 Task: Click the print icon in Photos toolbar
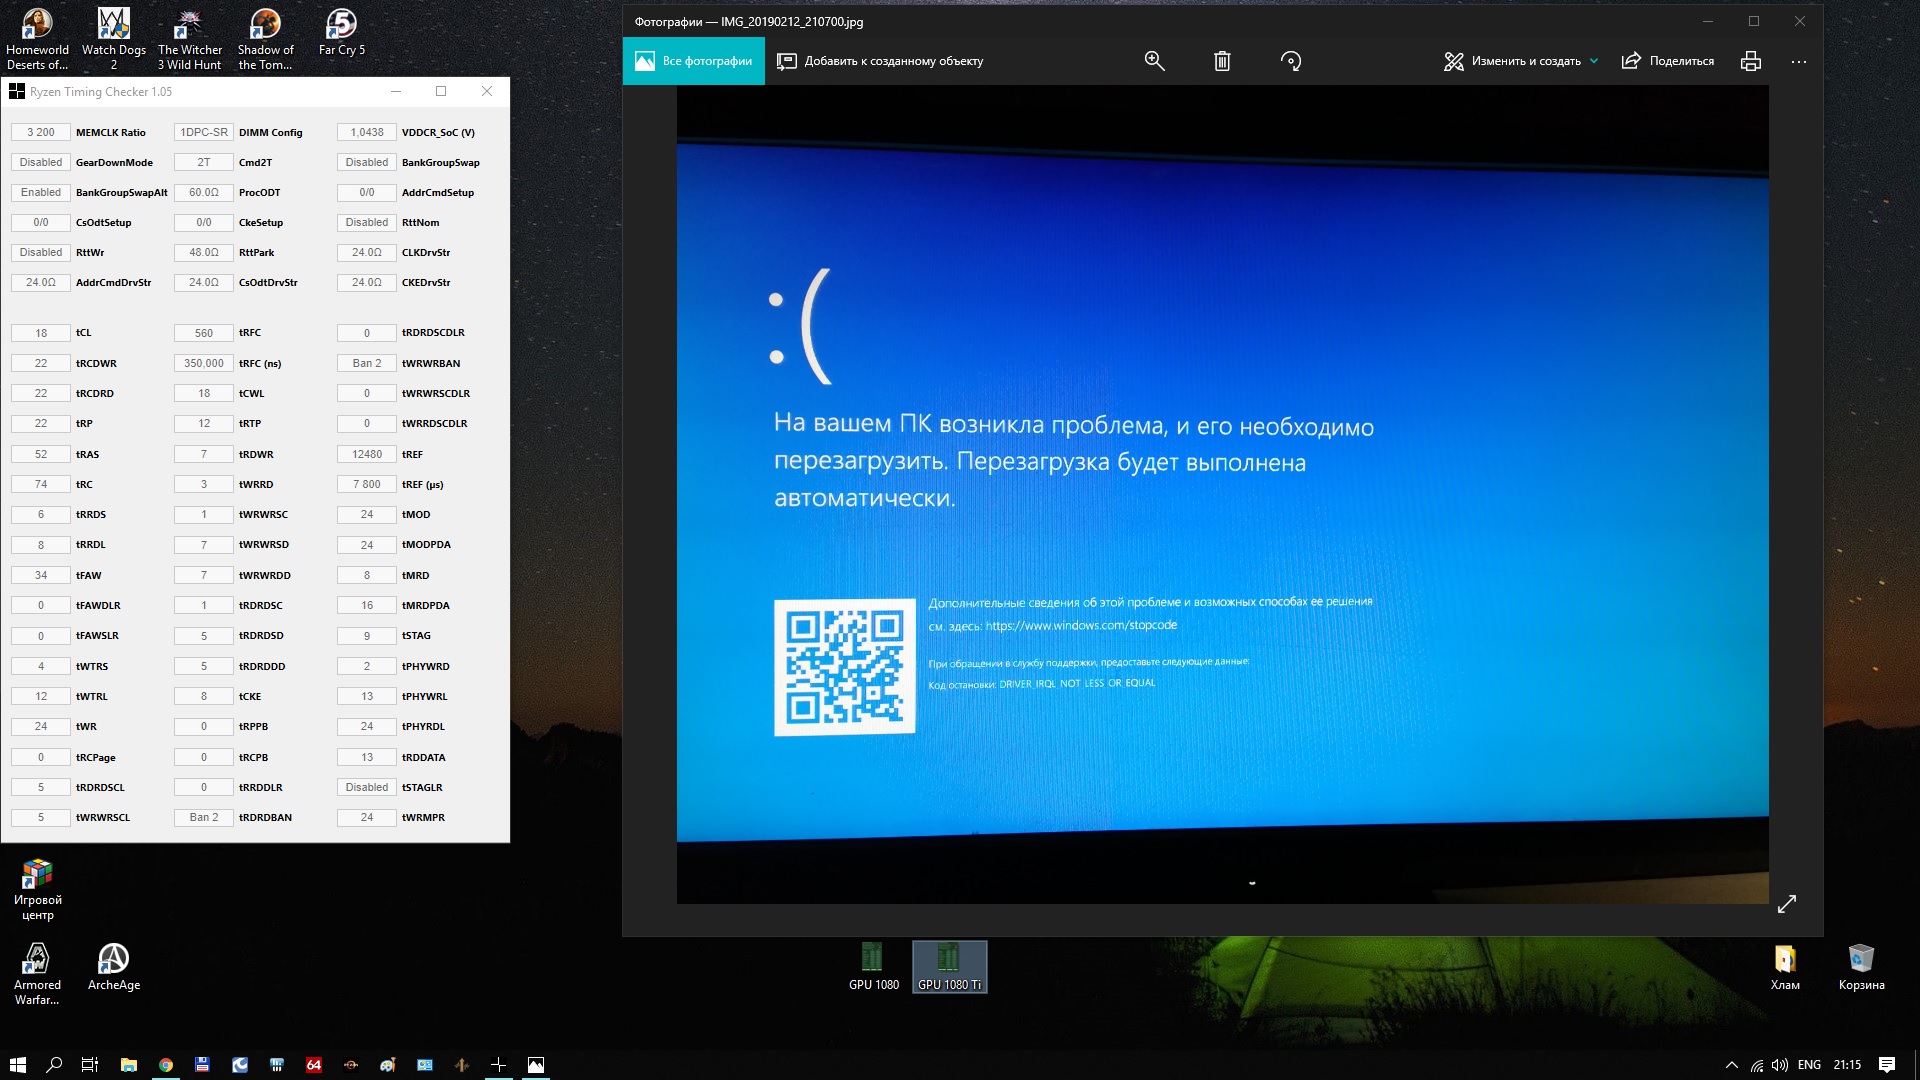pyautogui.click(x=1750, y=61)
